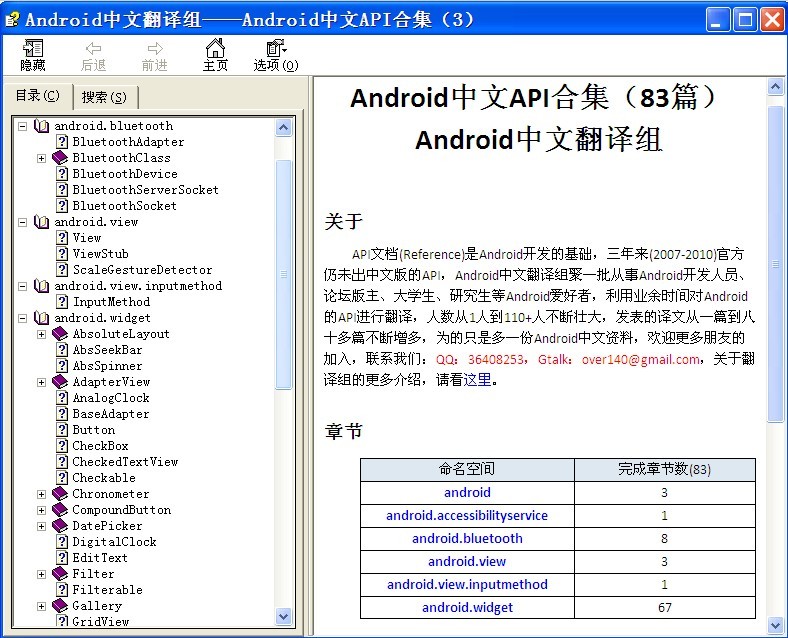Click the Forward (前进) toolbar arrow
Viewport: 788px width, 638px height.
coord(155,55)
